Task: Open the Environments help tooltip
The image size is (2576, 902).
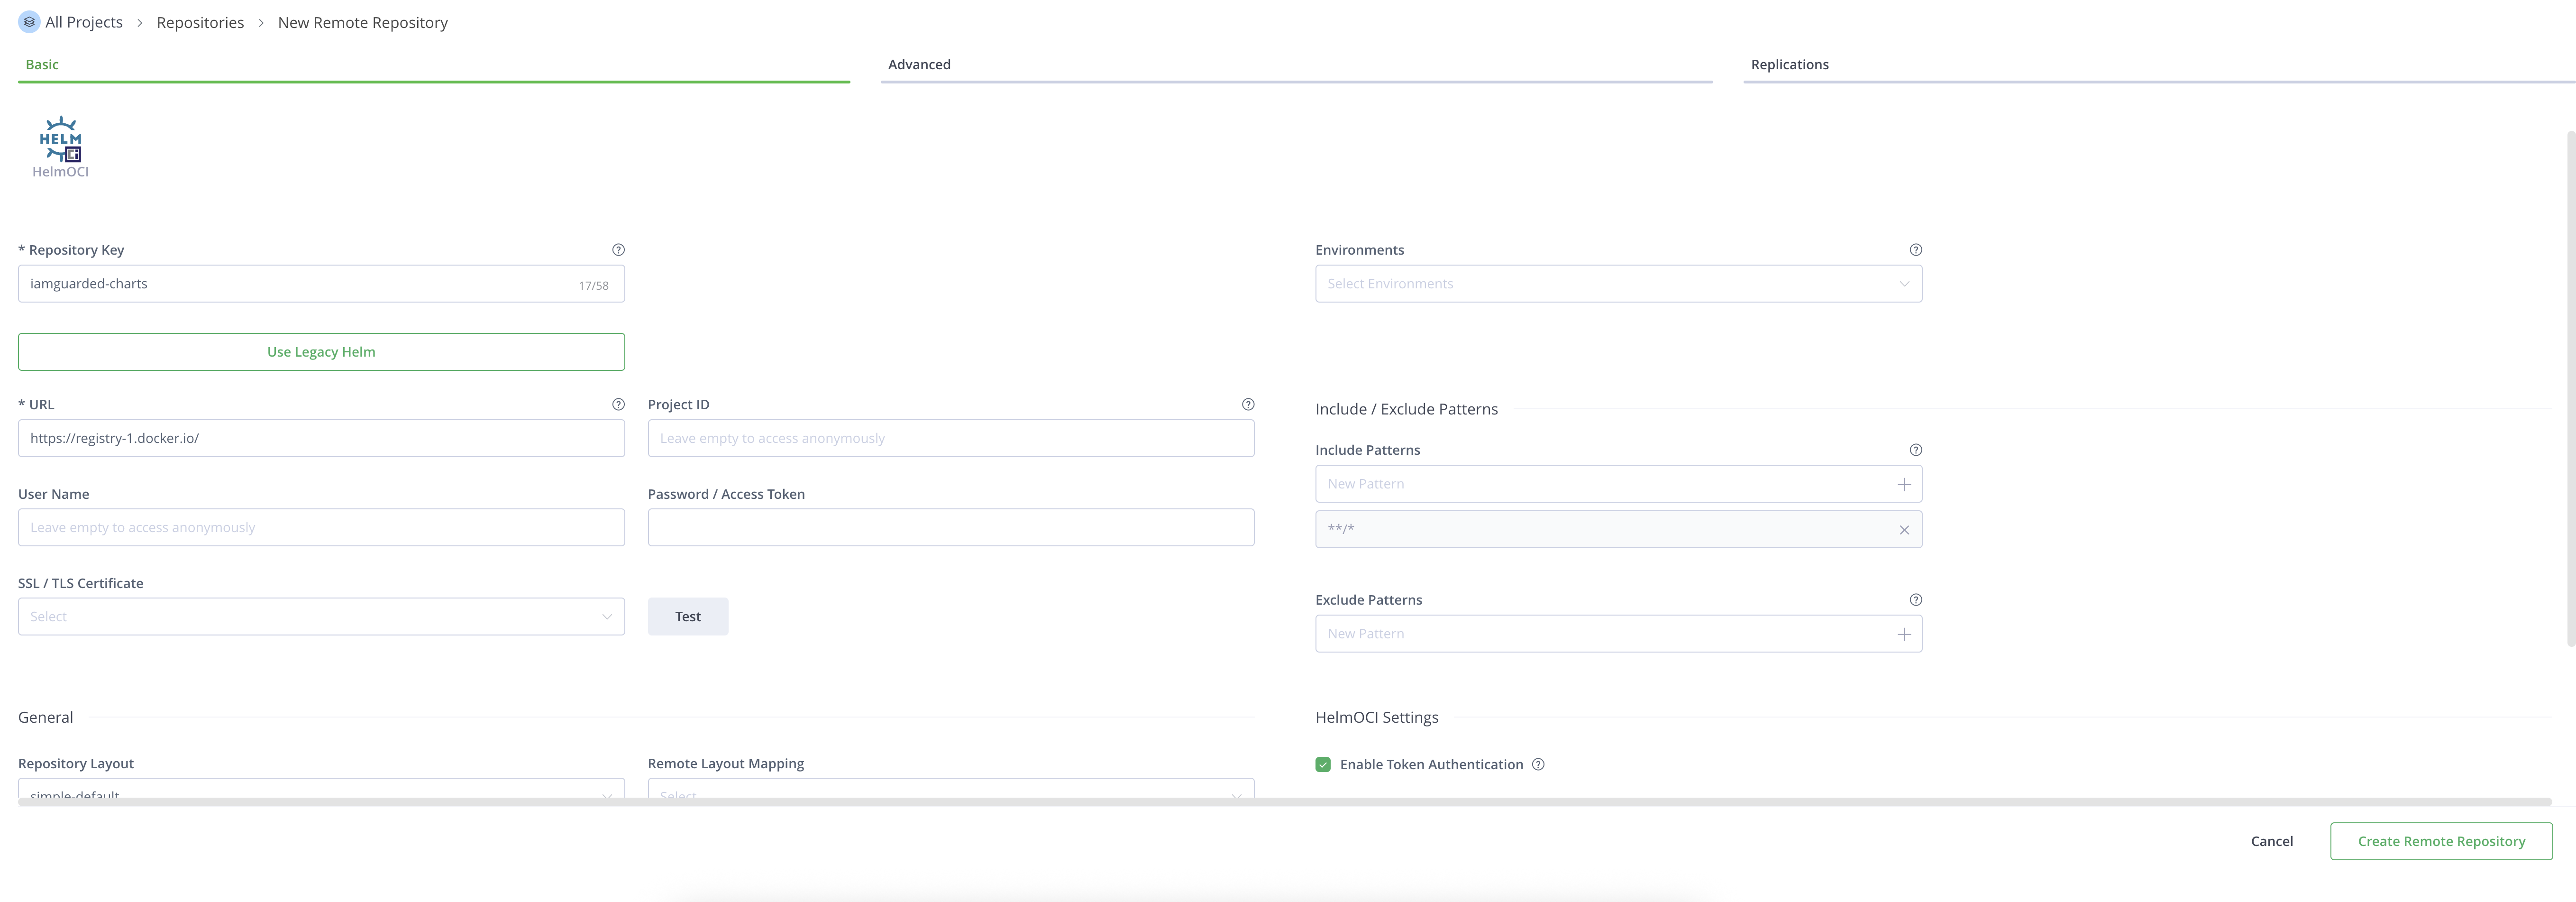Action: 1916,249
